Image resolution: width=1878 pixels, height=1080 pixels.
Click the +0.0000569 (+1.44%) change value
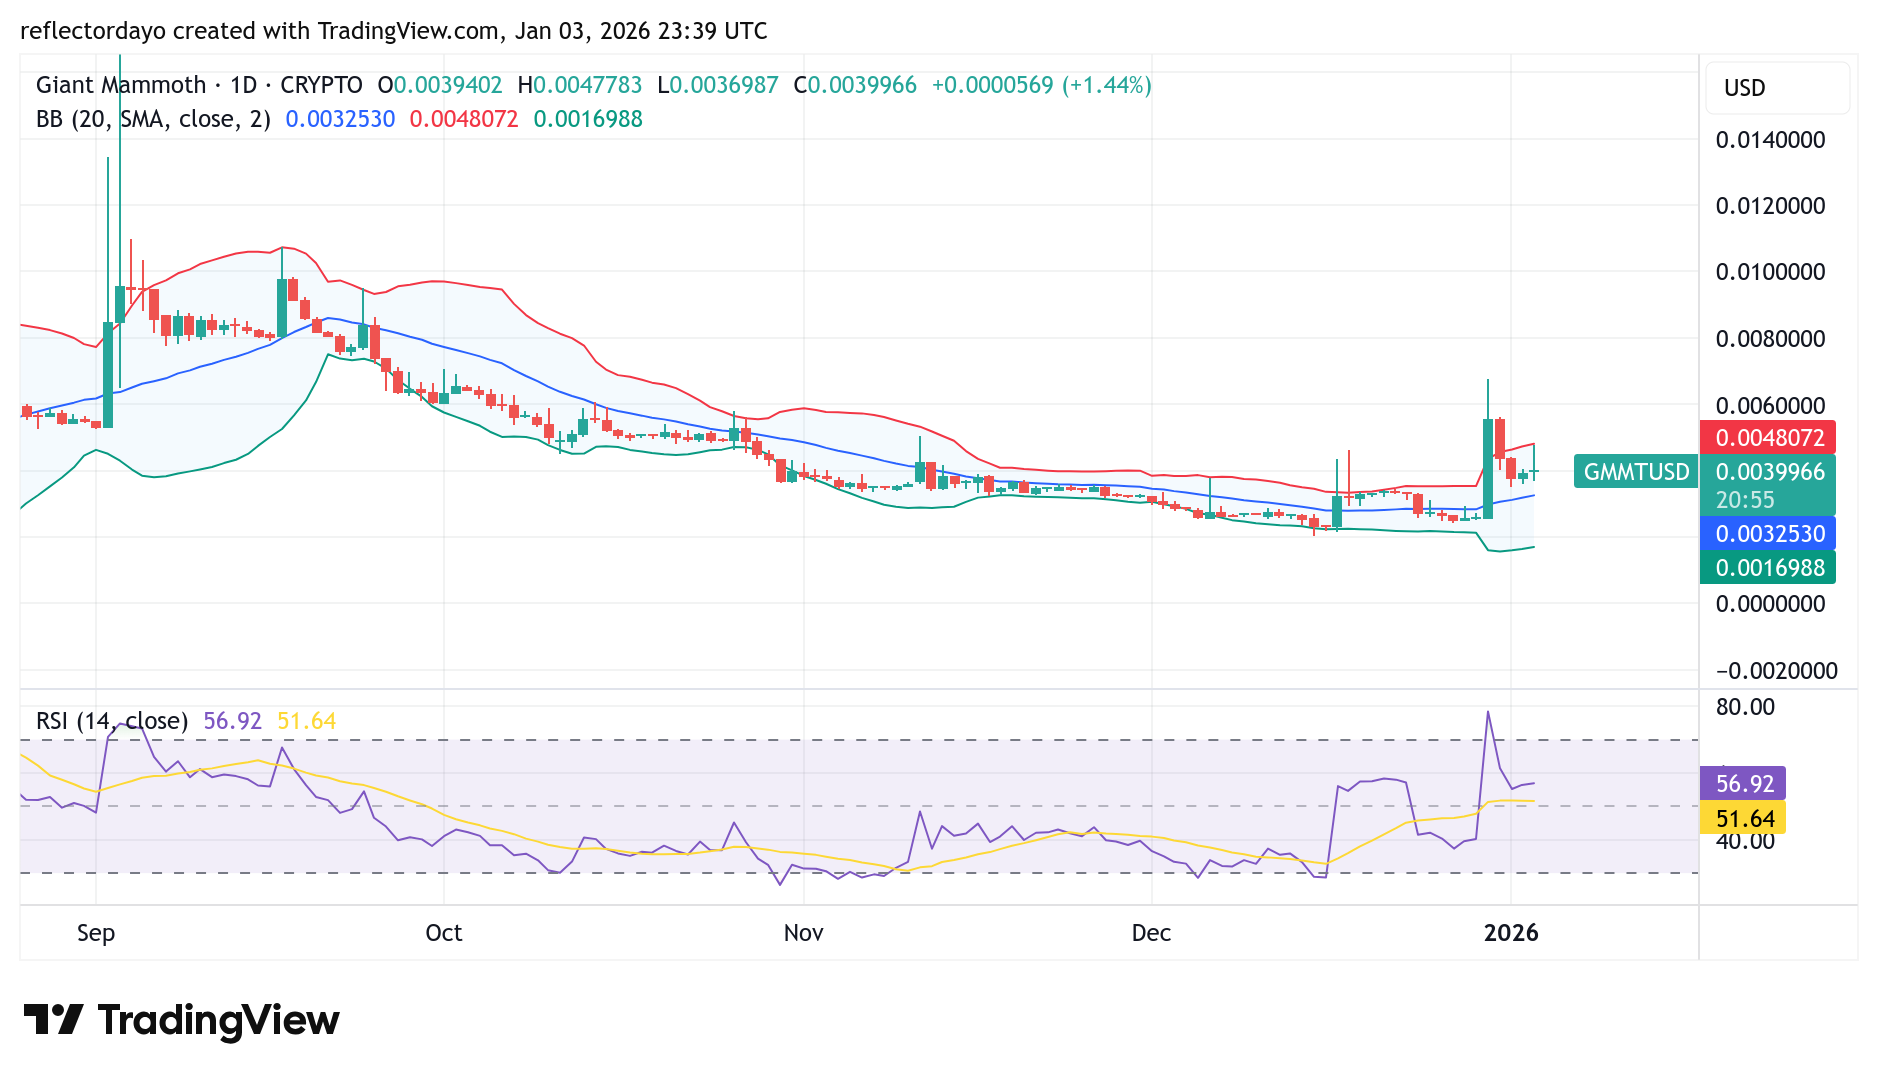click(1042, 85)
